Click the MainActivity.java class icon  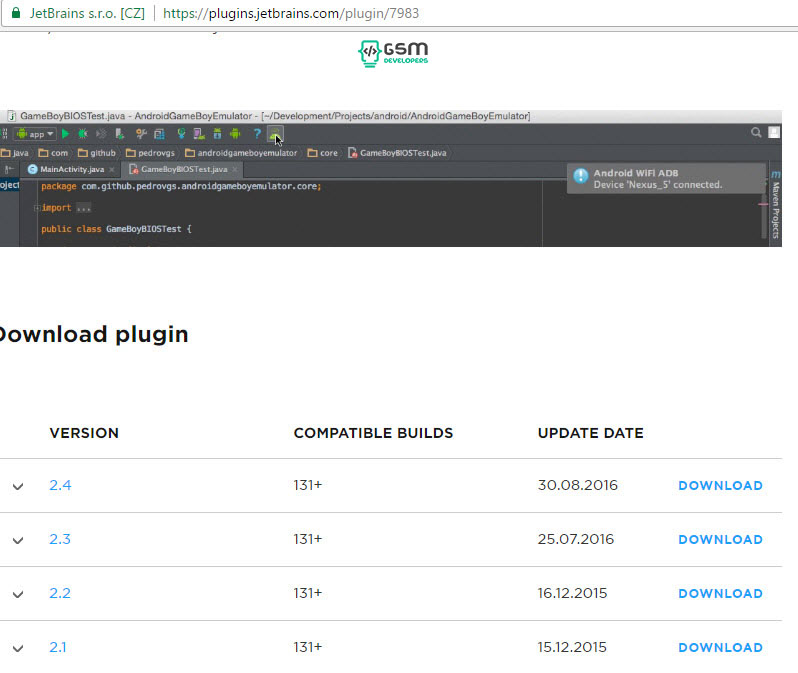[33, 169]
